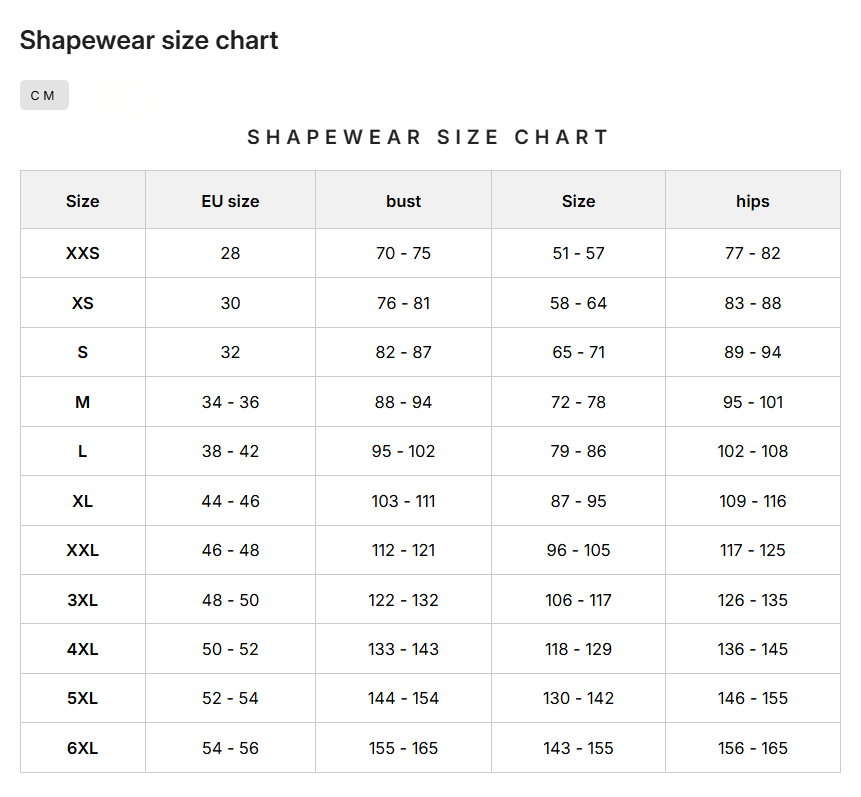Viewport: 861px width, 797px height.
Task: Select the Size column header
Action: click(82, 200)
